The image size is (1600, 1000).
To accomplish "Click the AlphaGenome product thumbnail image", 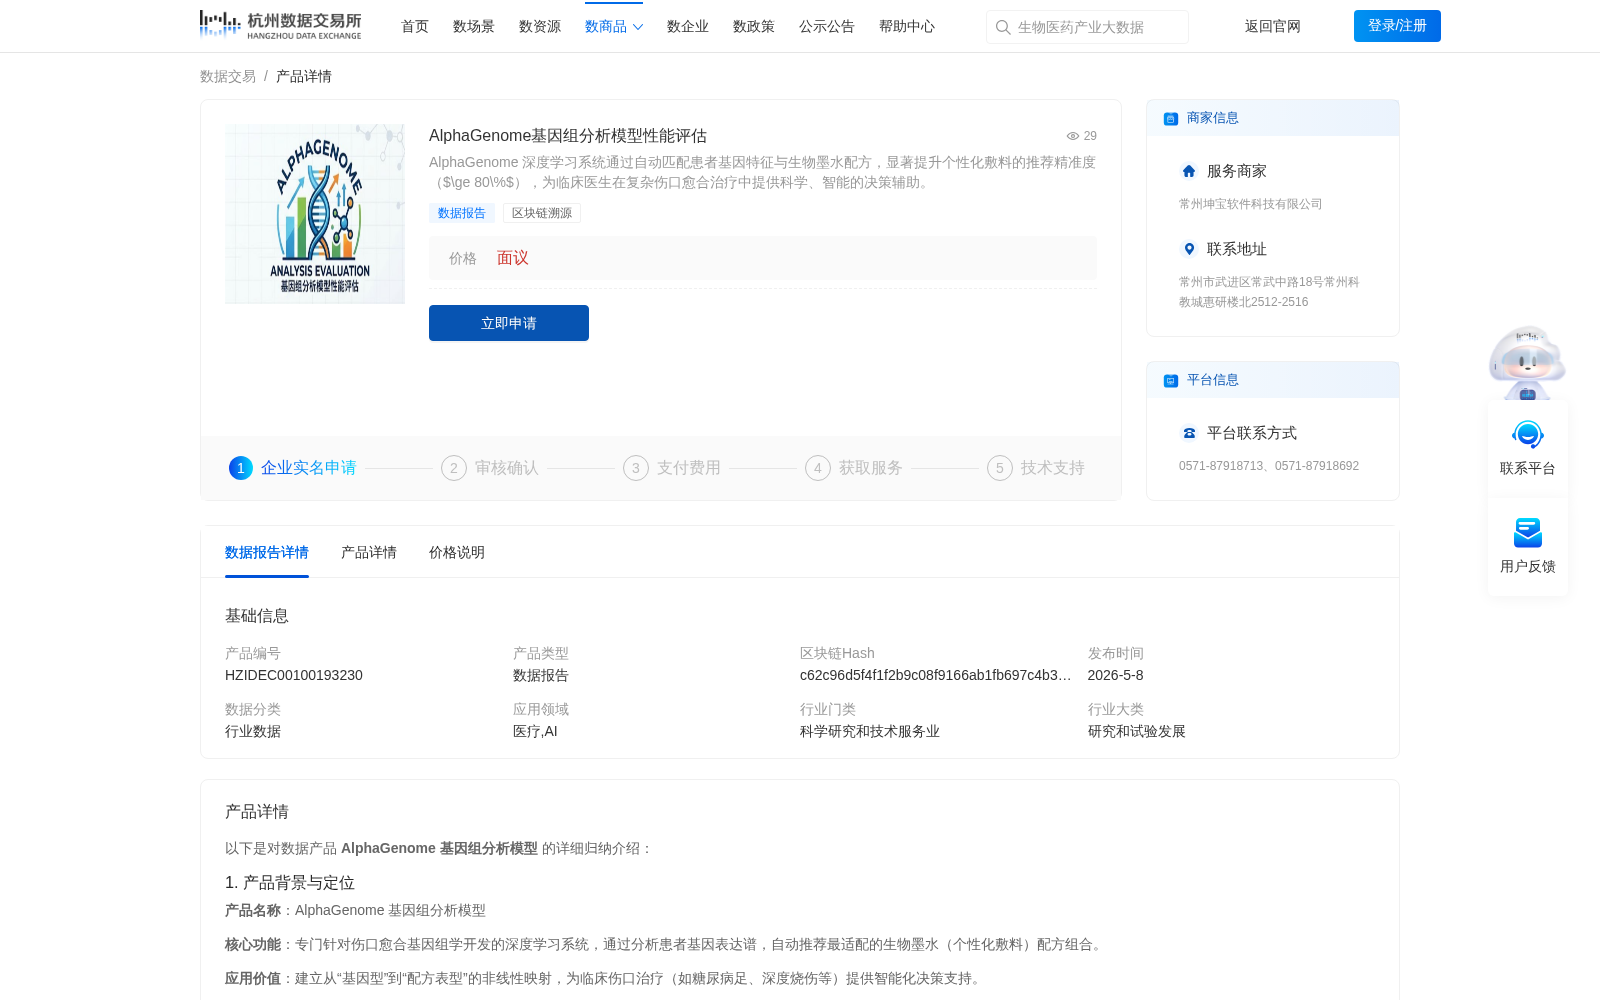I will [x=315, y=214].
